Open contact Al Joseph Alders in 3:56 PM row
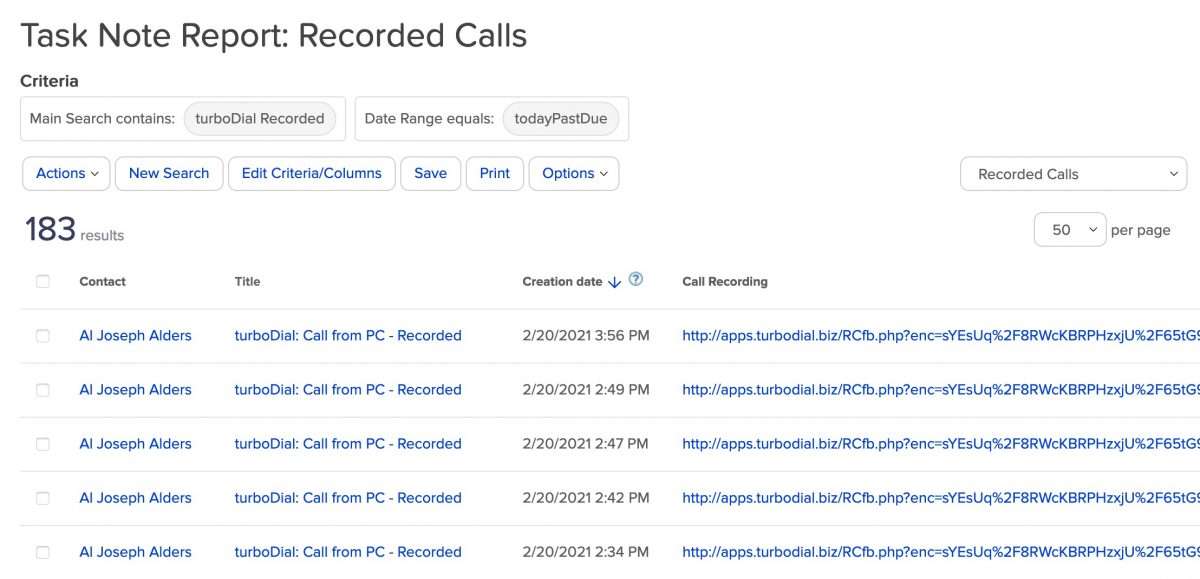 pyautogui.click(x=136, y=336)
